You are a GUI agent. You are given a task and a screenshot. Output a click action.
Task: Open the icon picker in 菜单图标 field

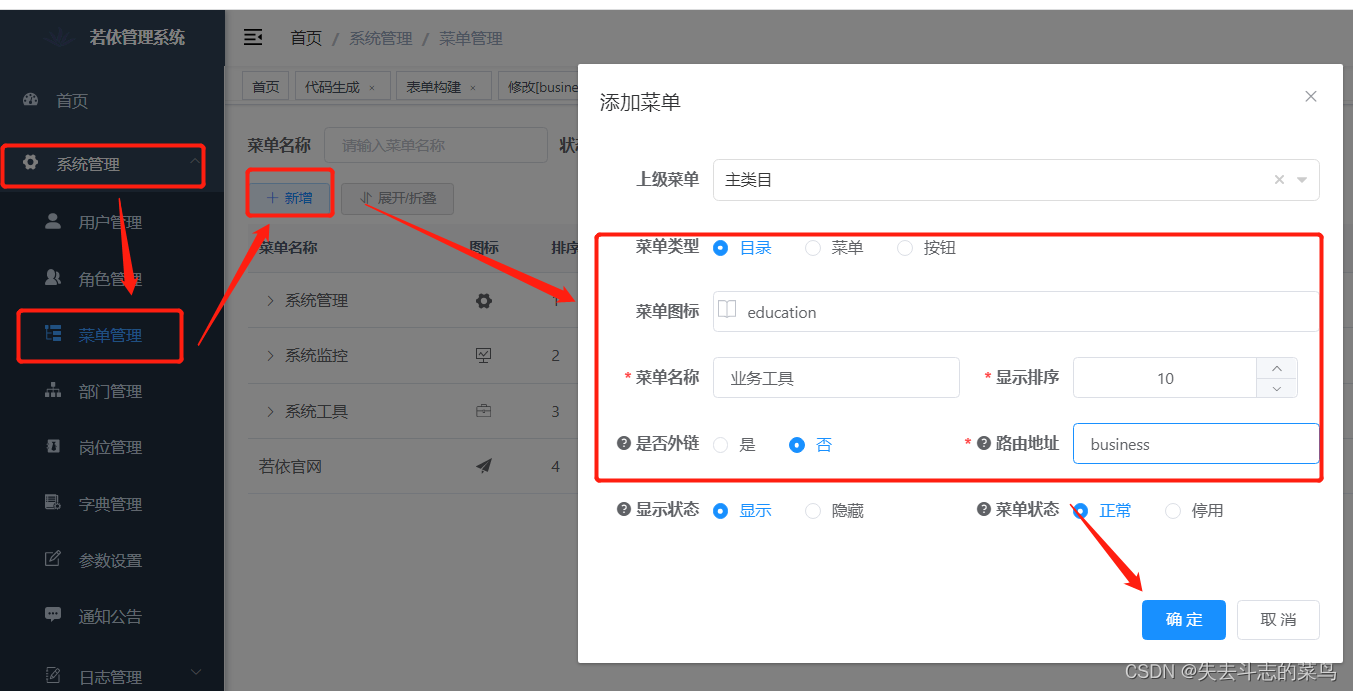click(728, 311)
